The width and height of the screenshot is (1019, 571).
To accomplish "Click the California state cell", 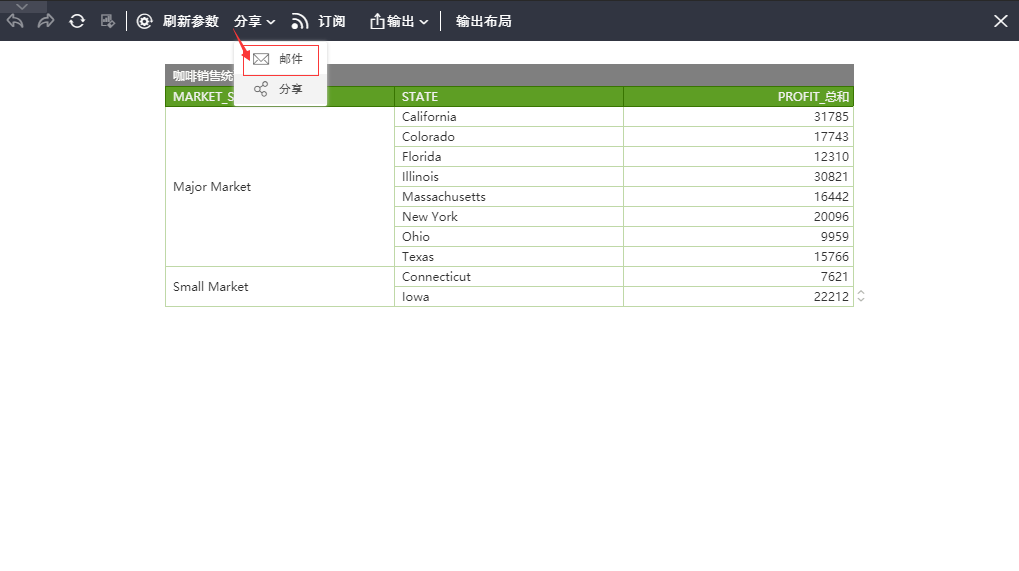I will click(508, 117).
